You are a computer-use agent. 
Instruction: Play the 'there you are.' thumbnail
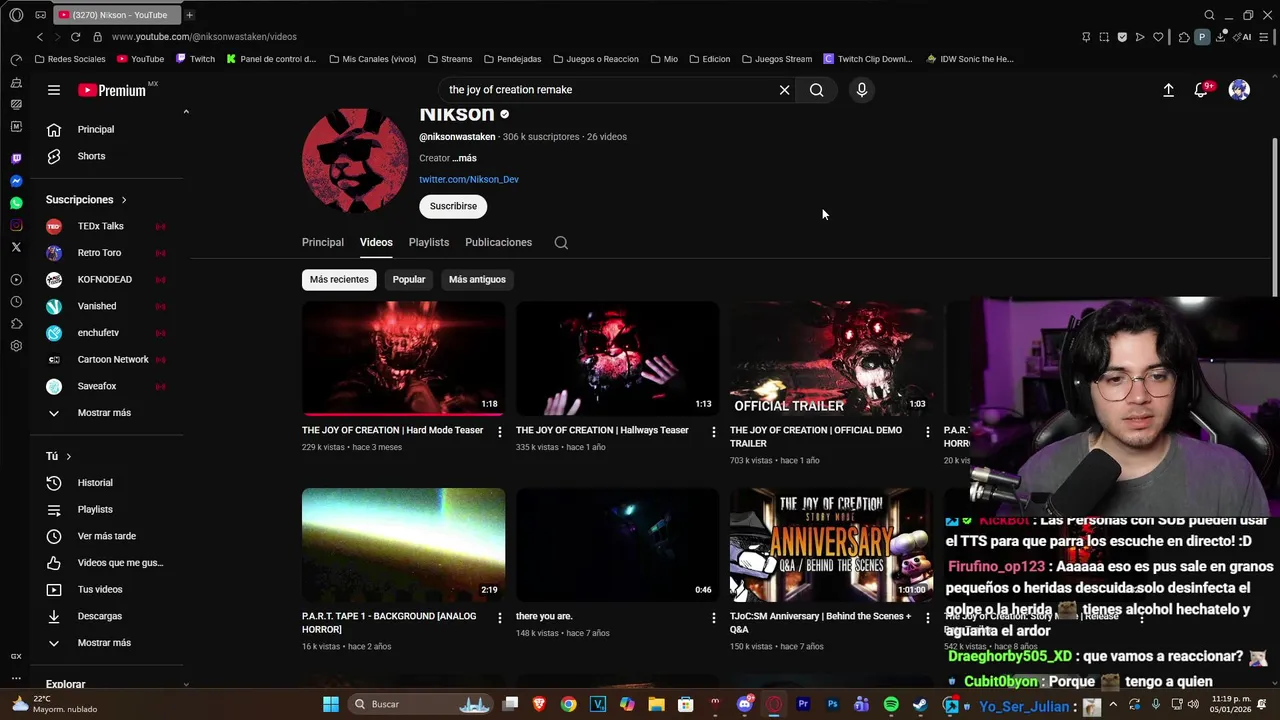click(x=617, y=544)
